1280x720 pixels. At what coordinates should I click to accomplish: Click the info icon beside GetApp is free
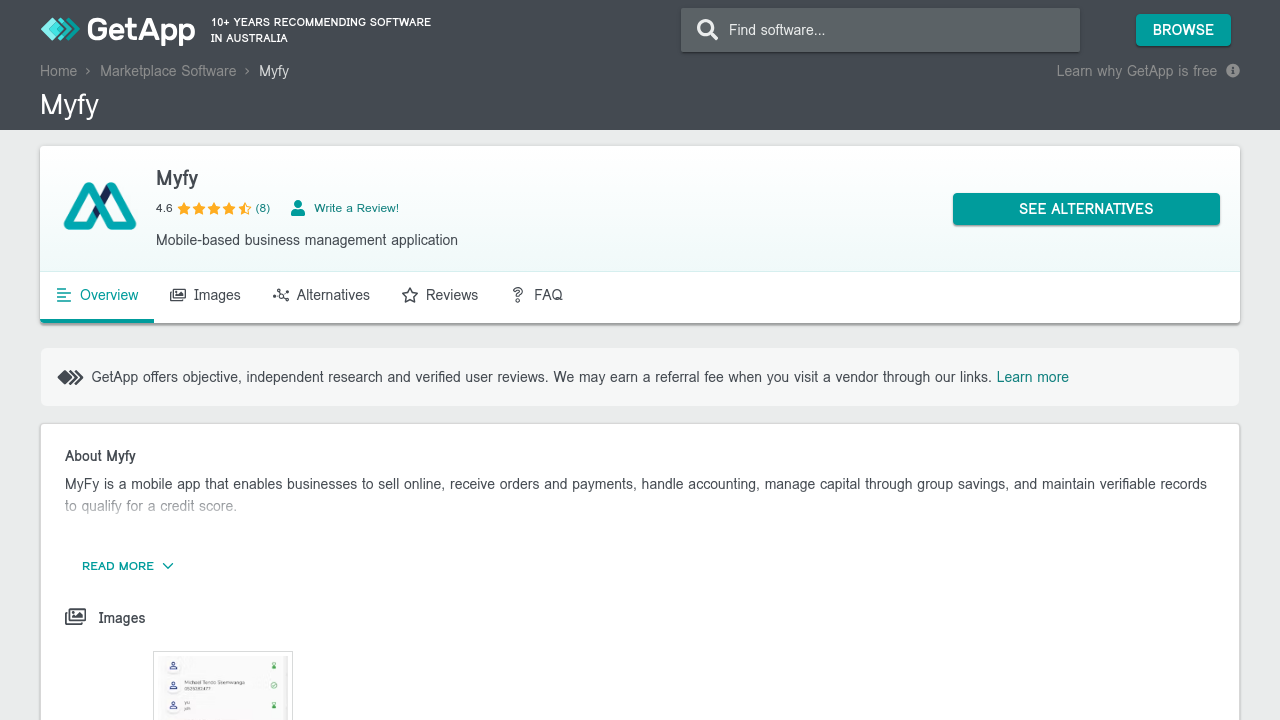click(1233, 71)
